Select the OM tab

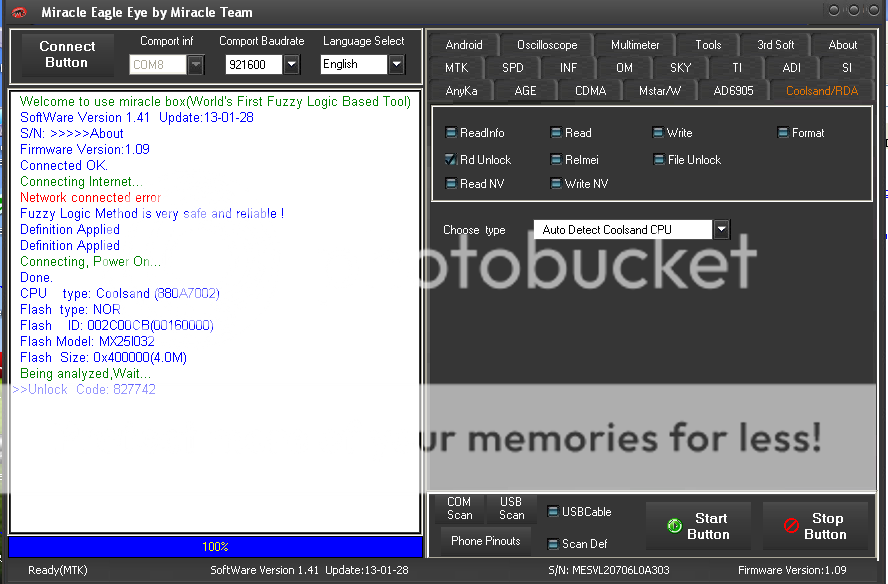pyautogui.click(x=624, y=68)
